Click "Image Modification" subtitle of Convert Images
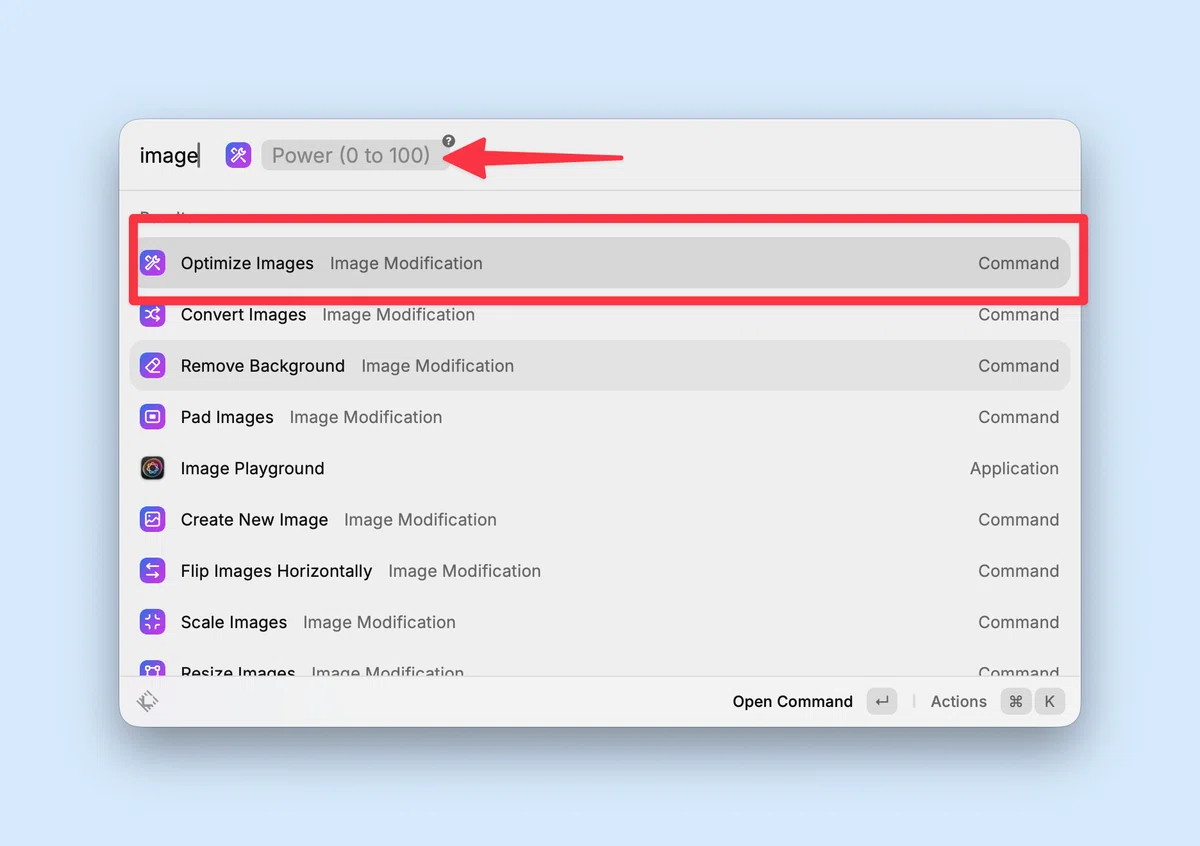The image size is (1200, 846). coord(398,315)
